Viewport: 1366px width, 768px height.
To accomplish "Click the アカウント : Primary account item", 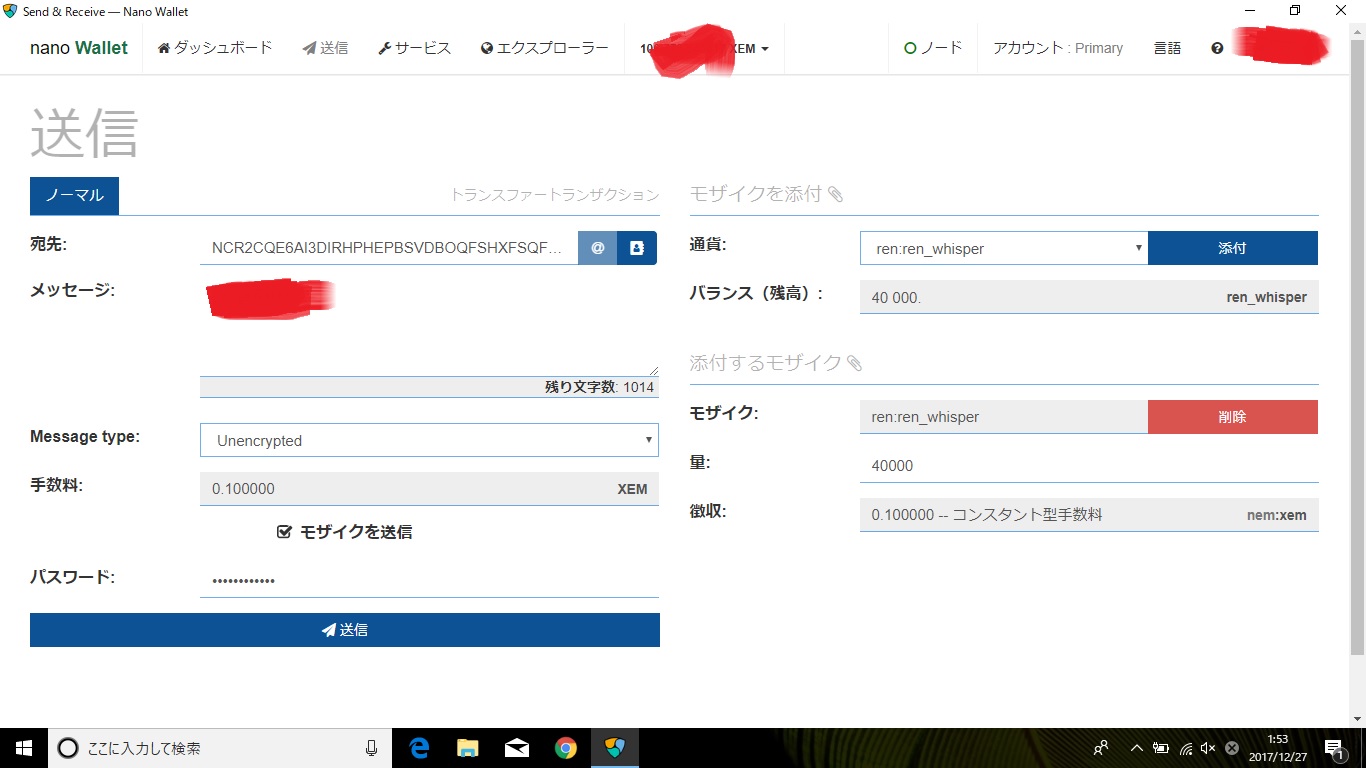I will click(1058, 48).
